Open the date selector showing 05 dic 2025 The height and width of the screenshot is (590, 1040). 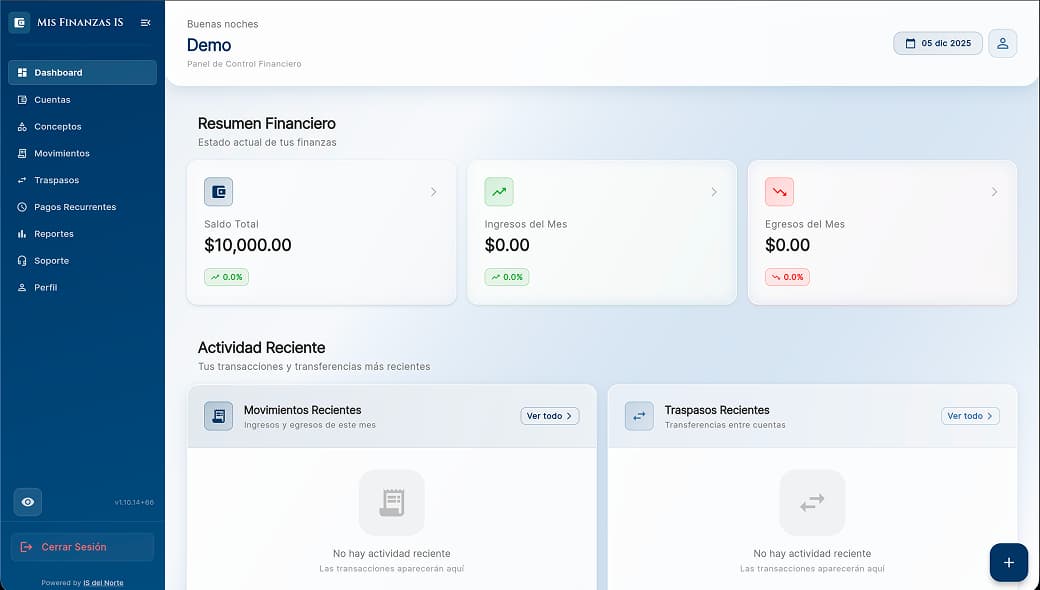click(x=937, y=43)
